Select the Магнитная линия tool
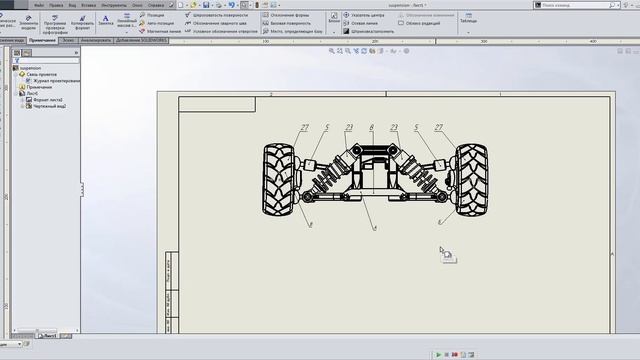 pyautogui.click(x=160, y=31)
